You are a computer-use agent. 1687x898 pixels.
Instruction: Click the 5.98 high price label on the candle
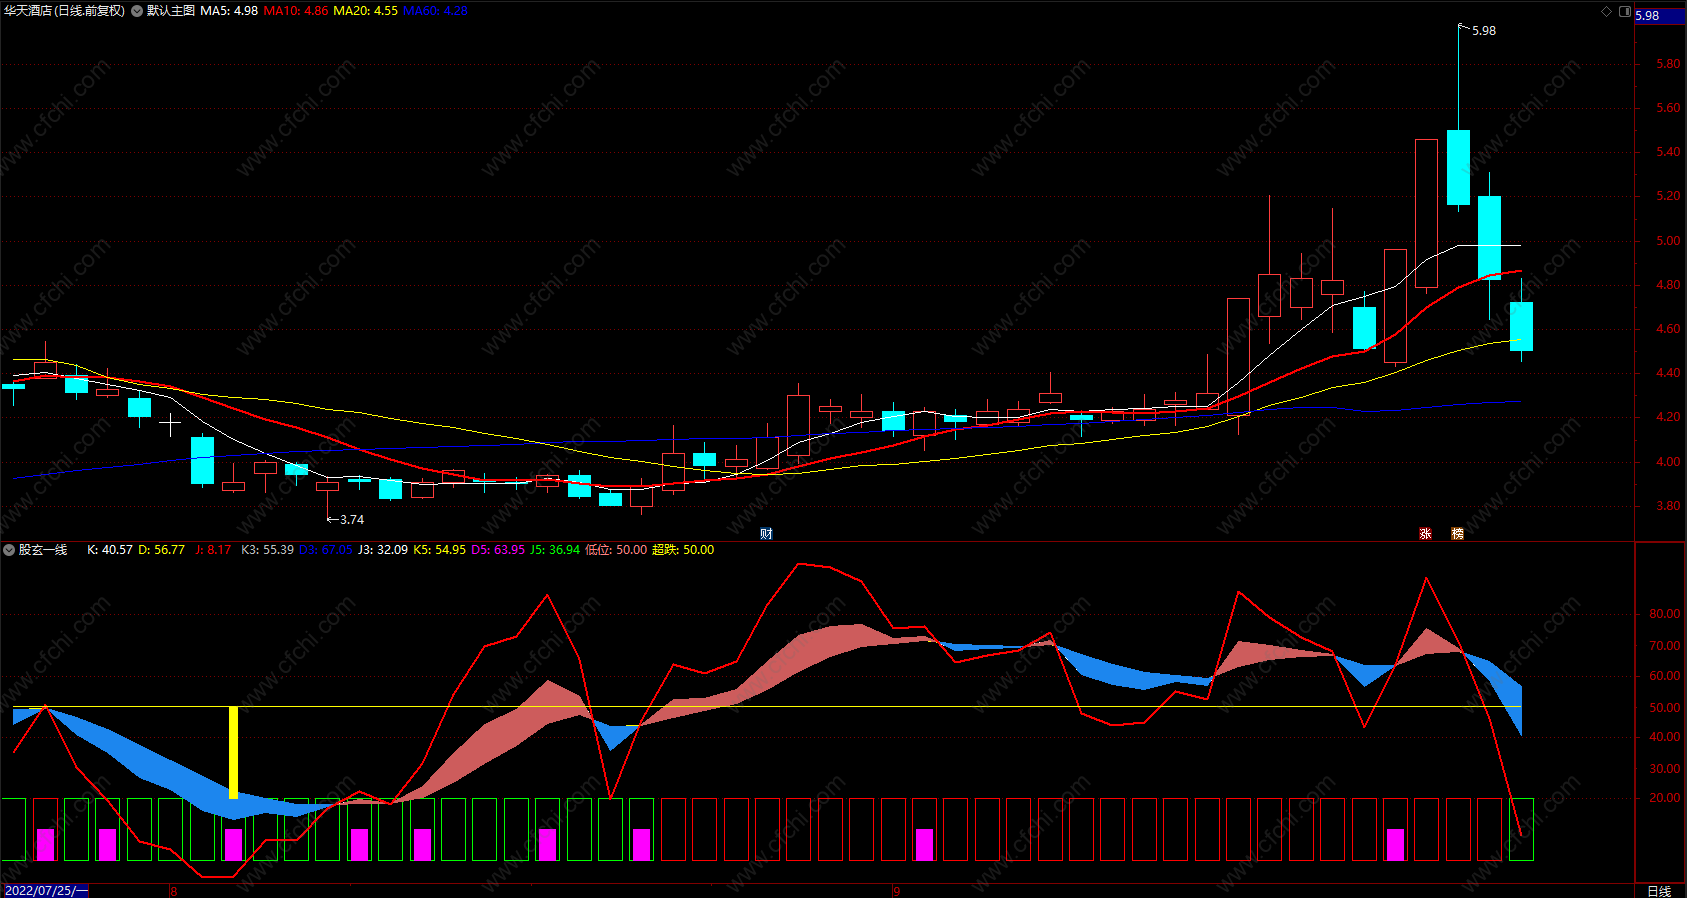coord(1484,31)
